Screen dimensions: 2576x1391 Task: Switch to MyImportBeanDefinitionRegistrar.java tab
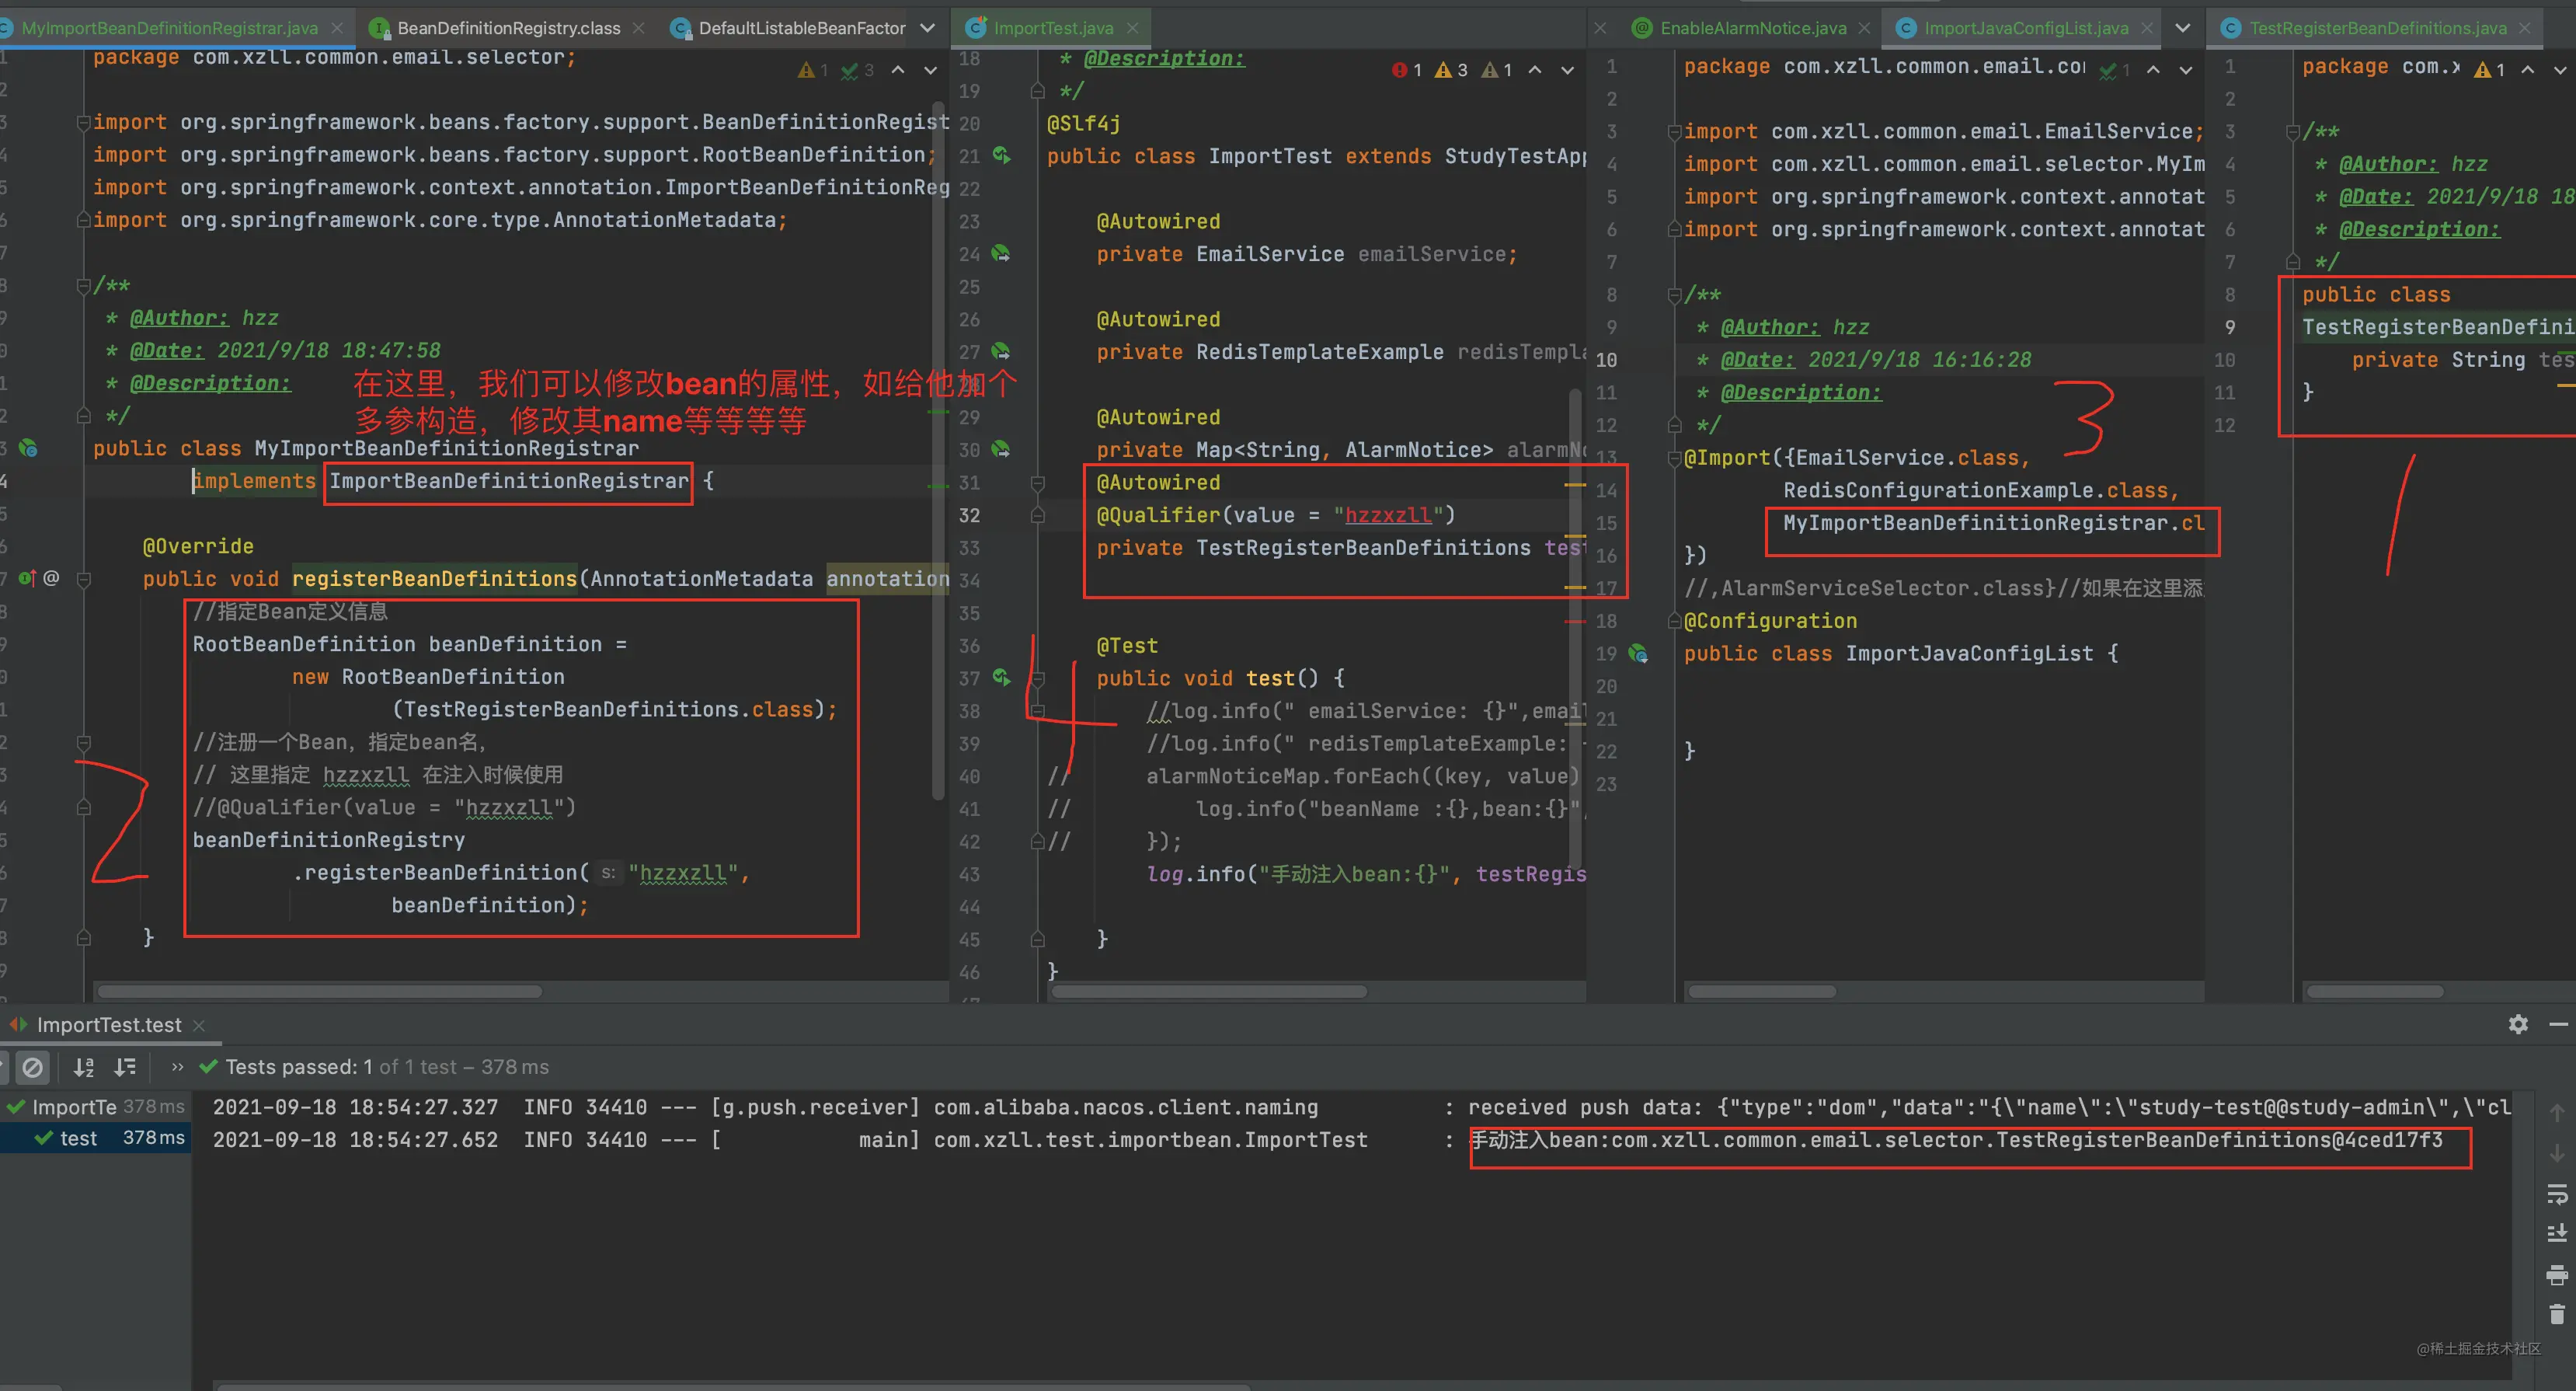pyautogui.click(x=169, y=28)
